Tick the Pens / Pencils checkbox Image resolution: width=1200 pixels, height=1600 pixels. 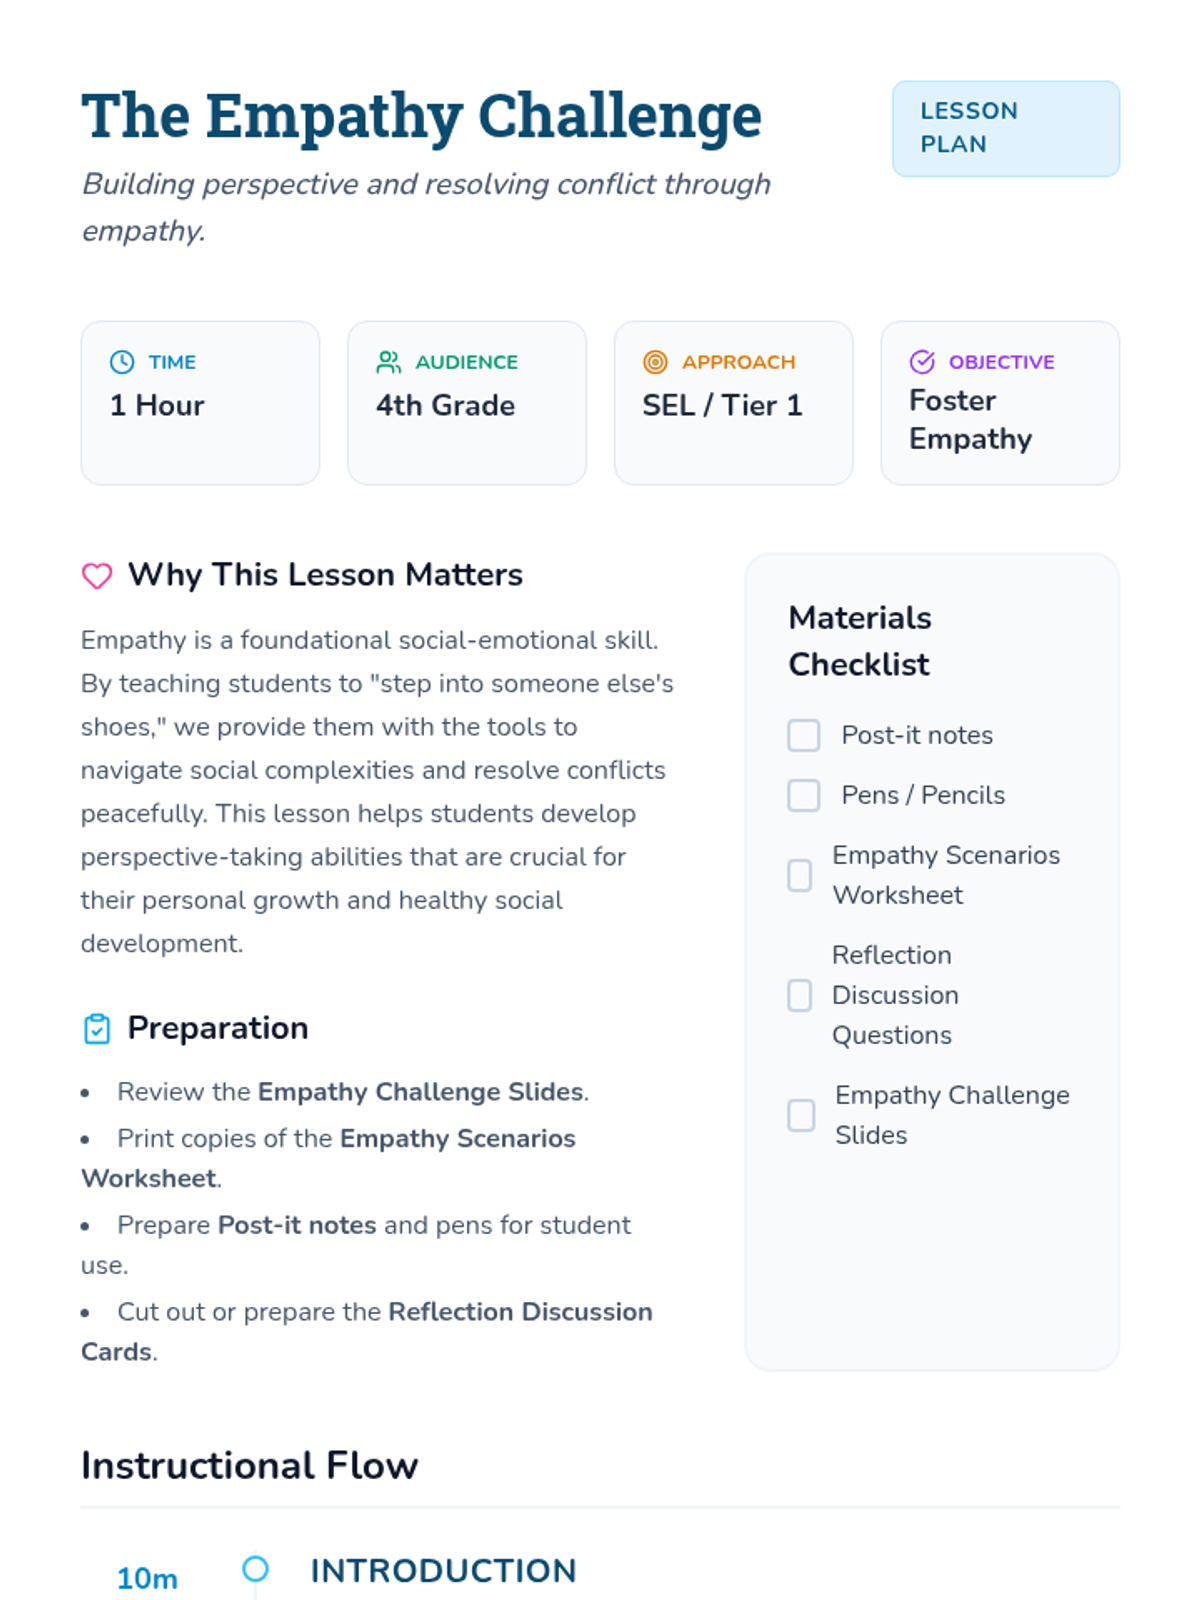coord(804,795)
